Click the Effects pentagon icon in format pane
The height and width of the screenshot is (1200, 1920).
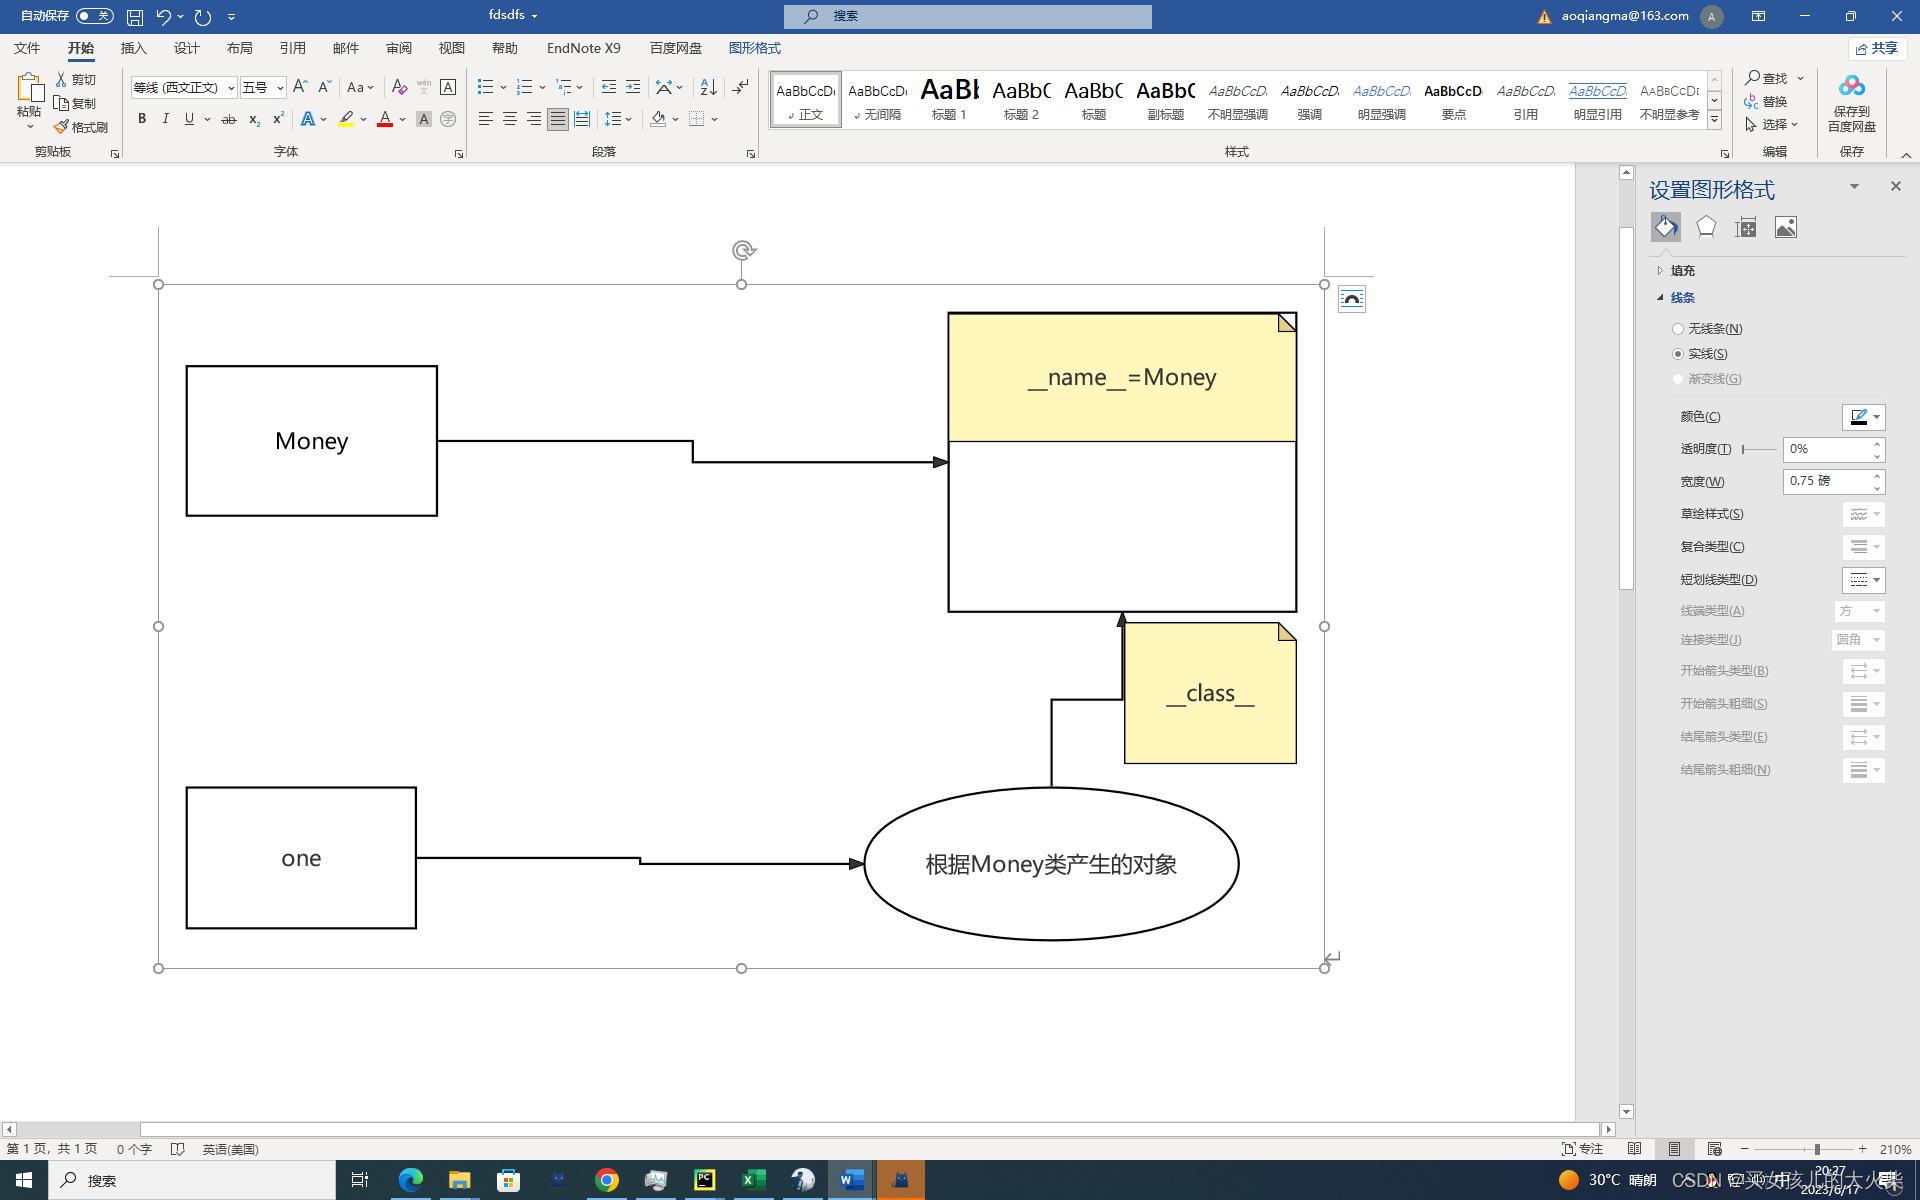pyautogui.click(x=1706, y=227)
